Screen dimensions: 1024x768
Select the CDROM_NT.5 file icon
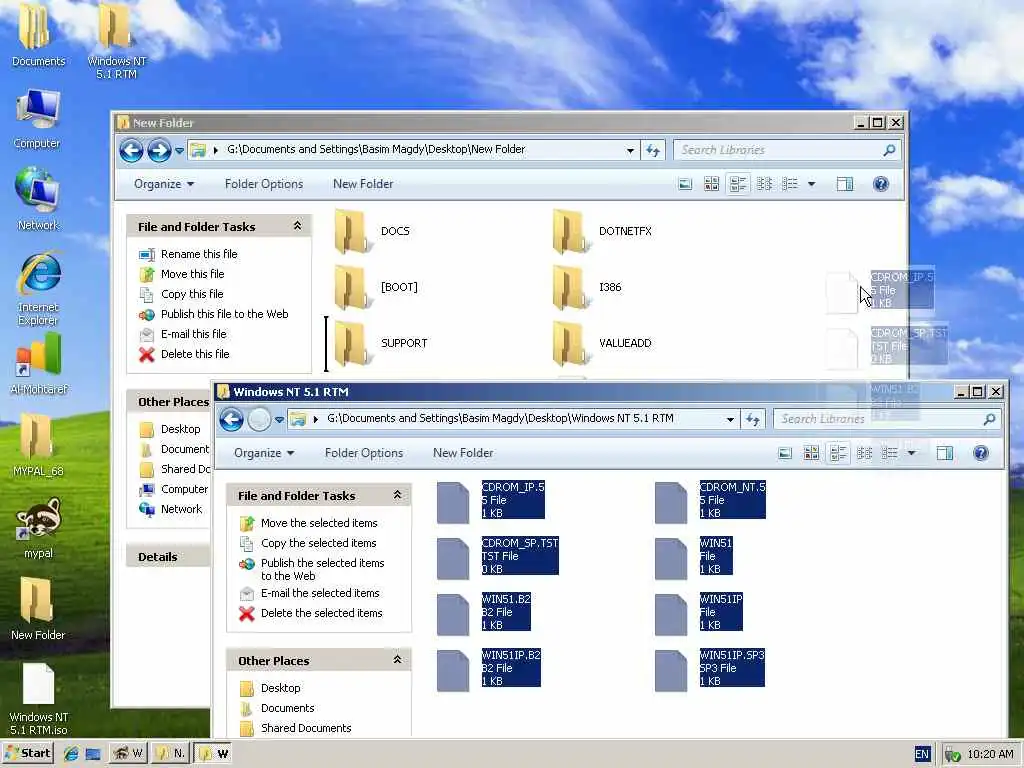[x=671, y=503]
